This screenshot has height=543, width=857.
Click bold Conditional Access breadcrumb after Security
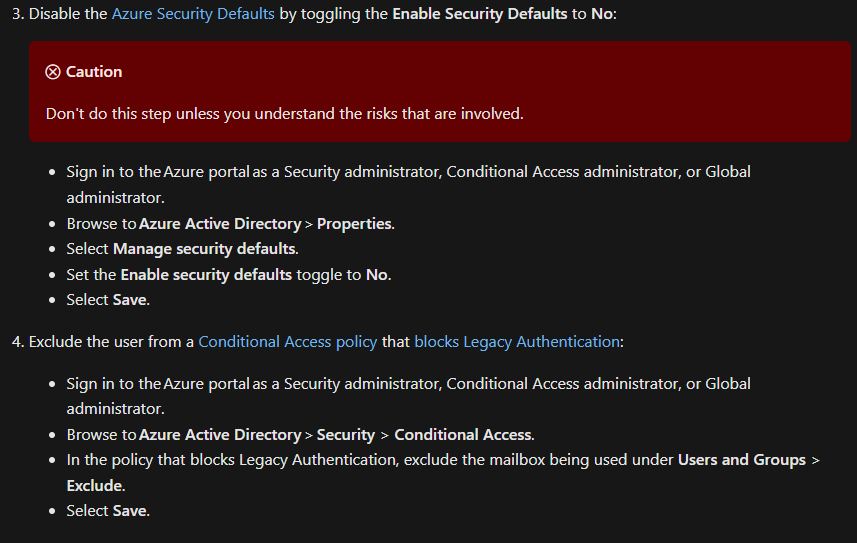463,435
